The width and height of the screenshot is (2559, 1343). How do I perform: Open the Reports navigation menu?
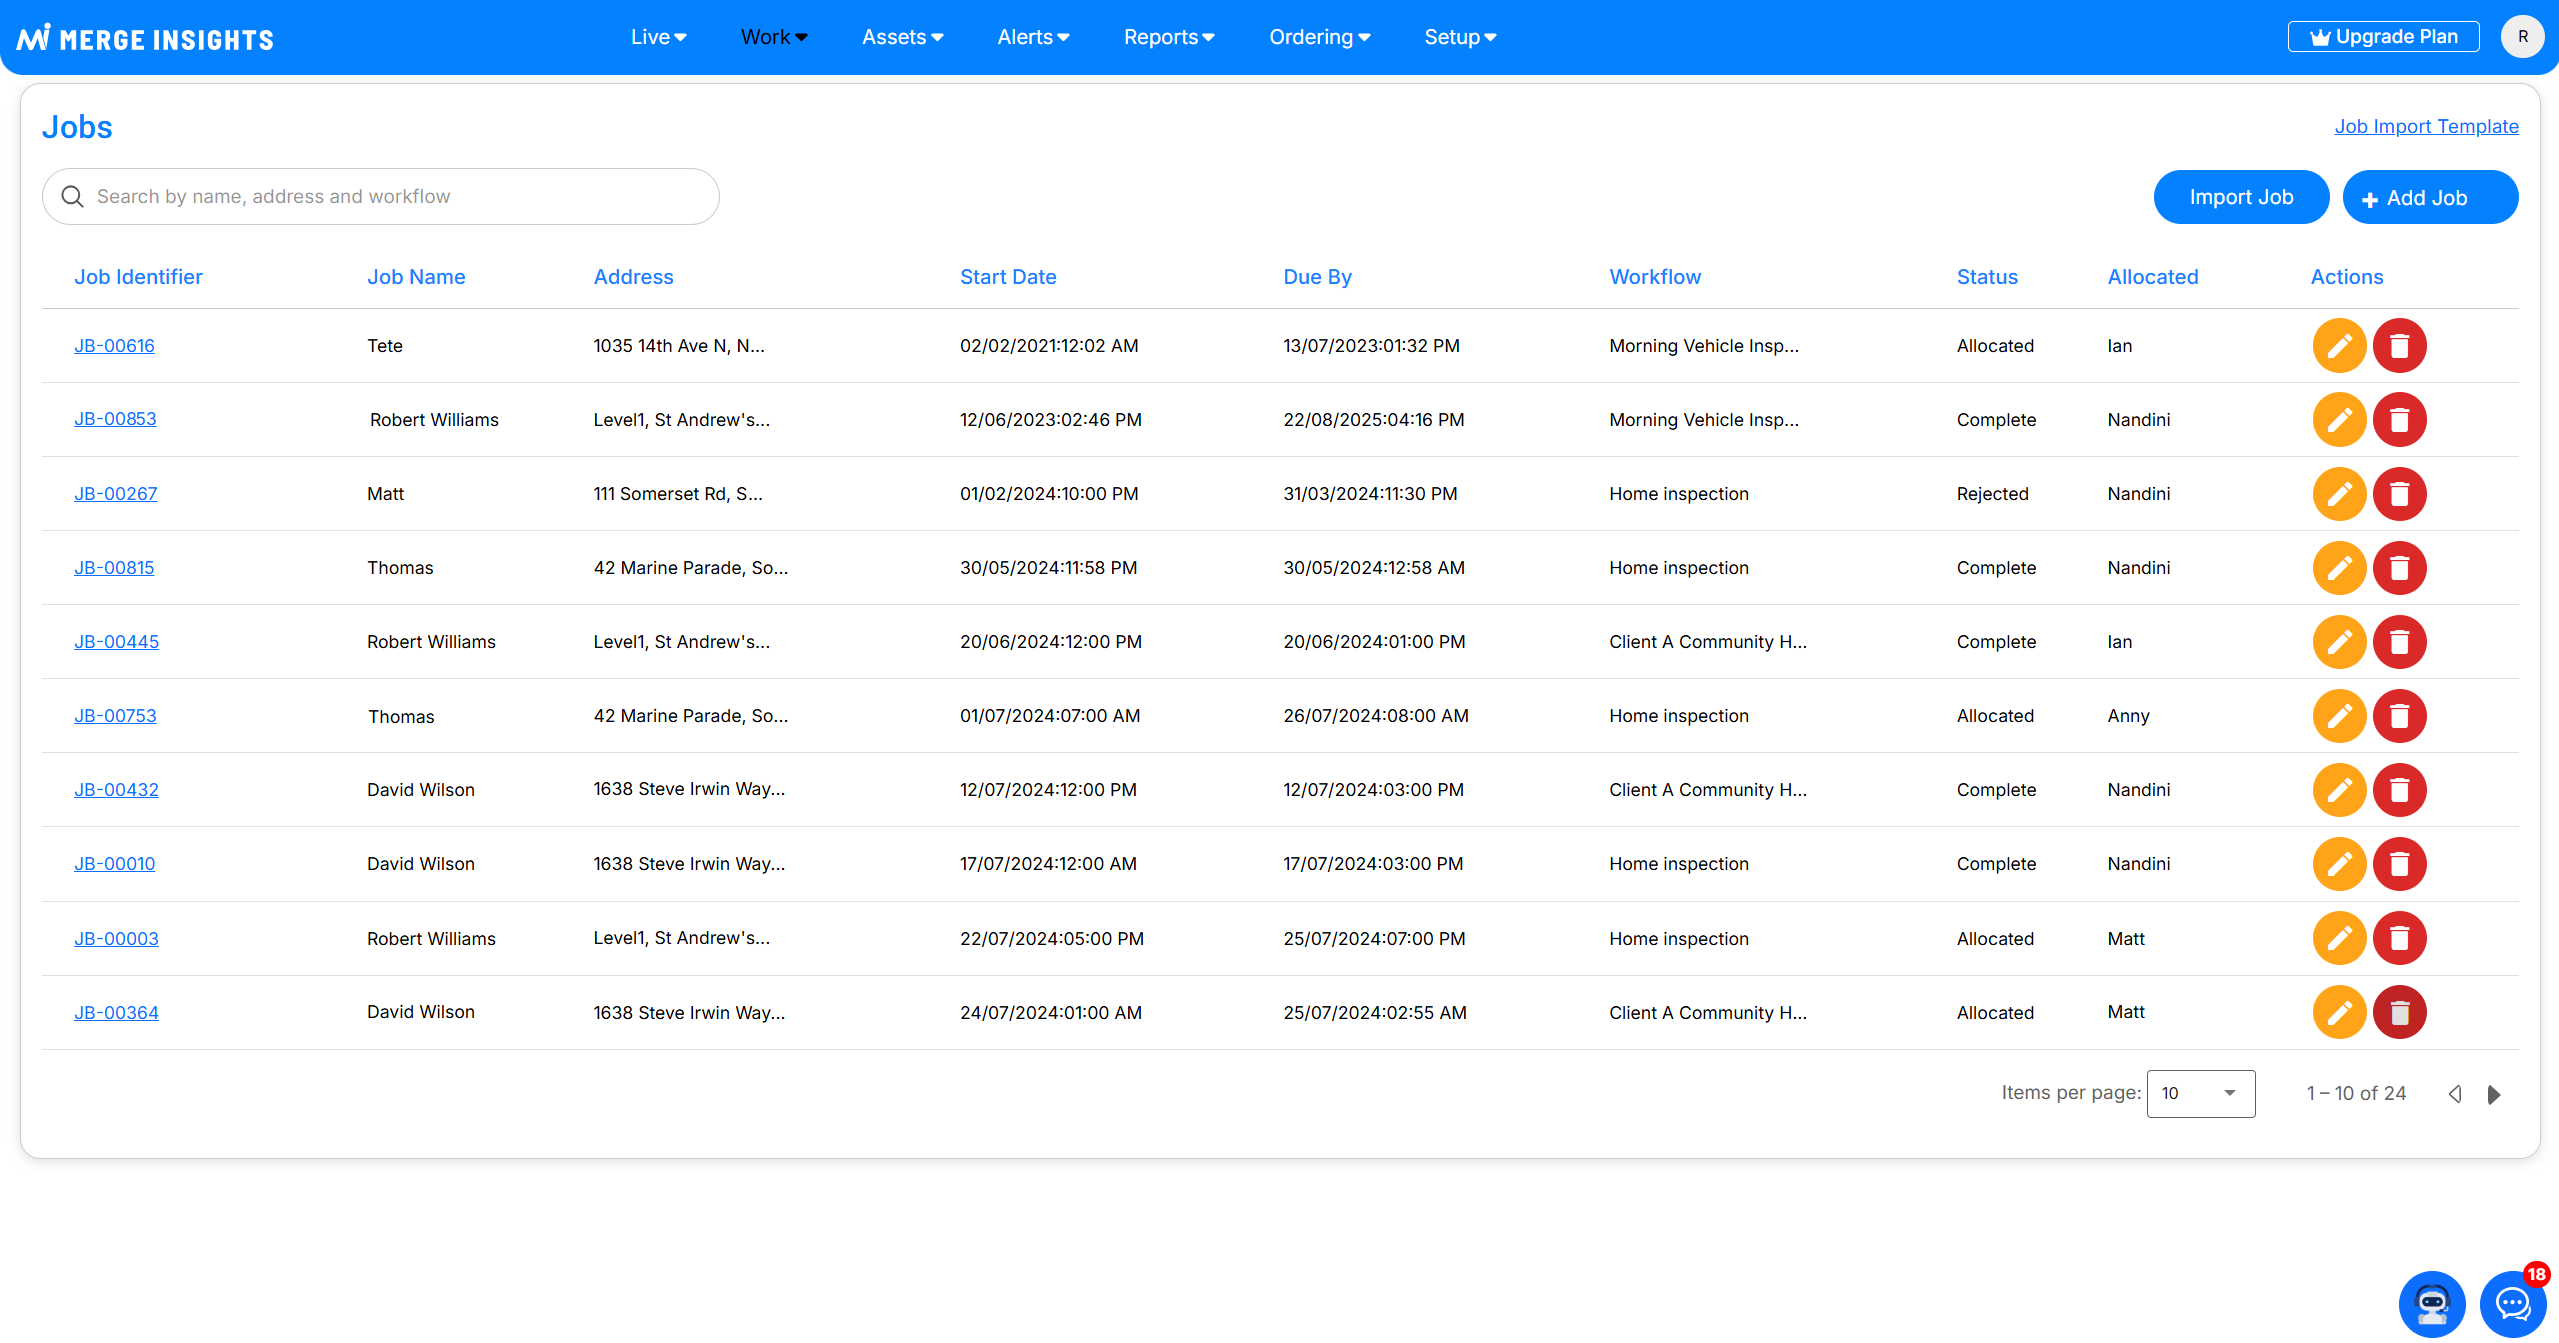[1168, 37]
